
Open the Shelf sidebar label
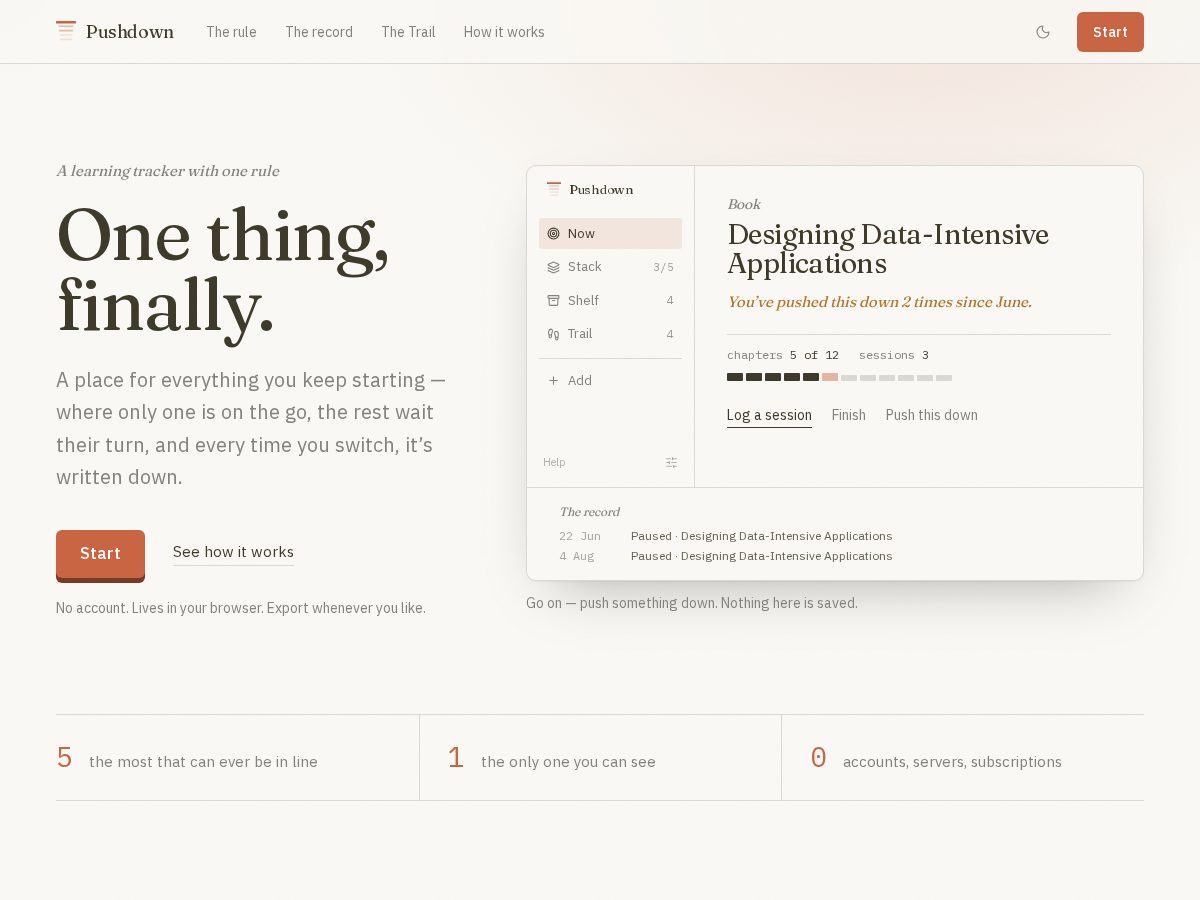pos(583,301)
